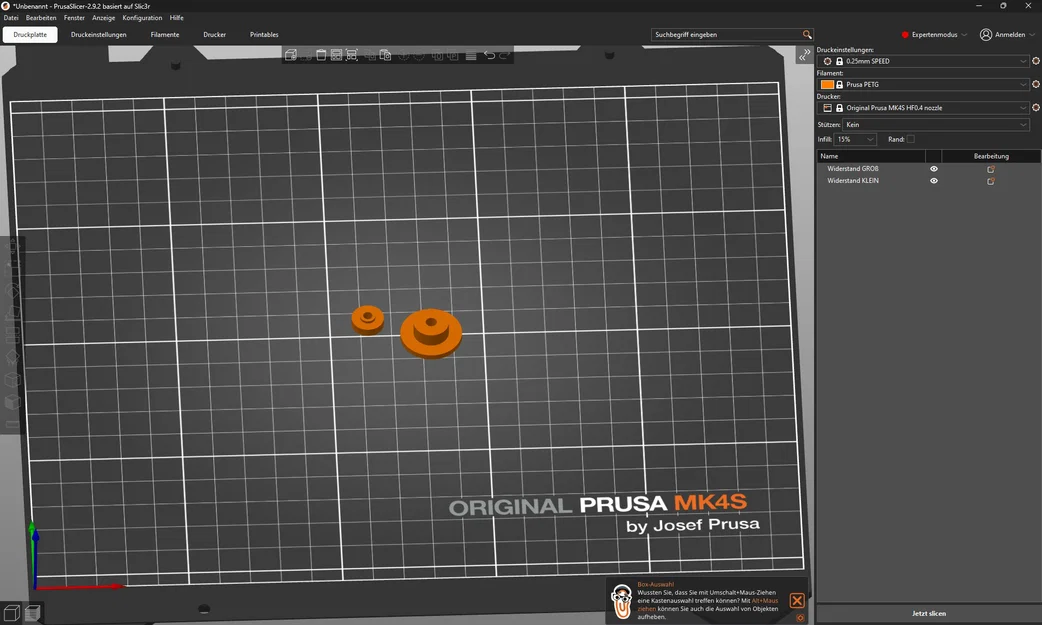Click the Jetzt slicen button
Image resolution: width=1042 pixels, height=625 pixels.
pos(928,613)
